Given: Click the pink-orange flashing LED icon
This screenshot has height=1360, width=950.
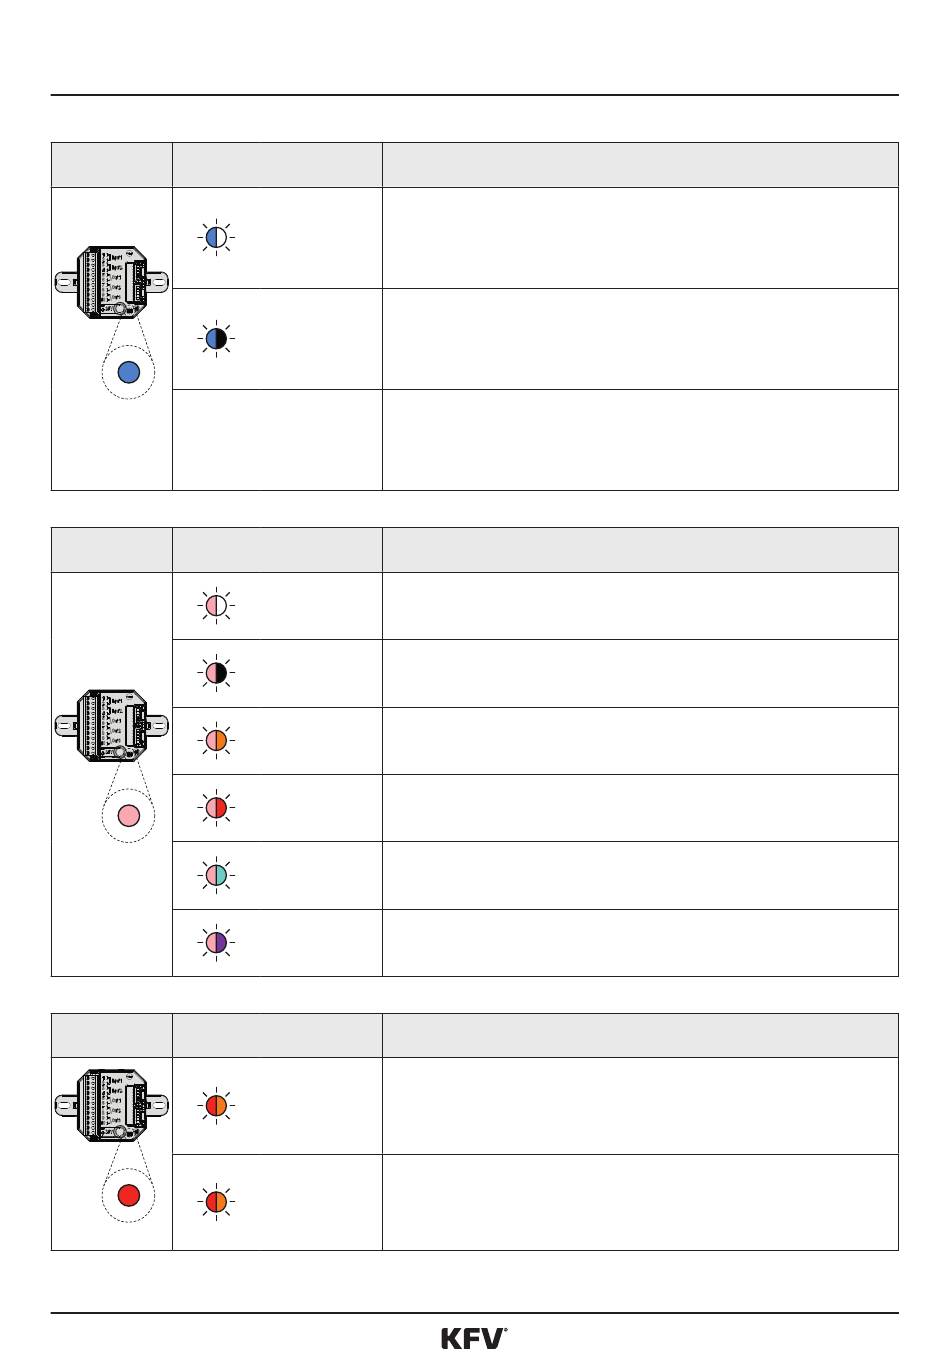Looking at the screenshot, I should pos(216,741).
